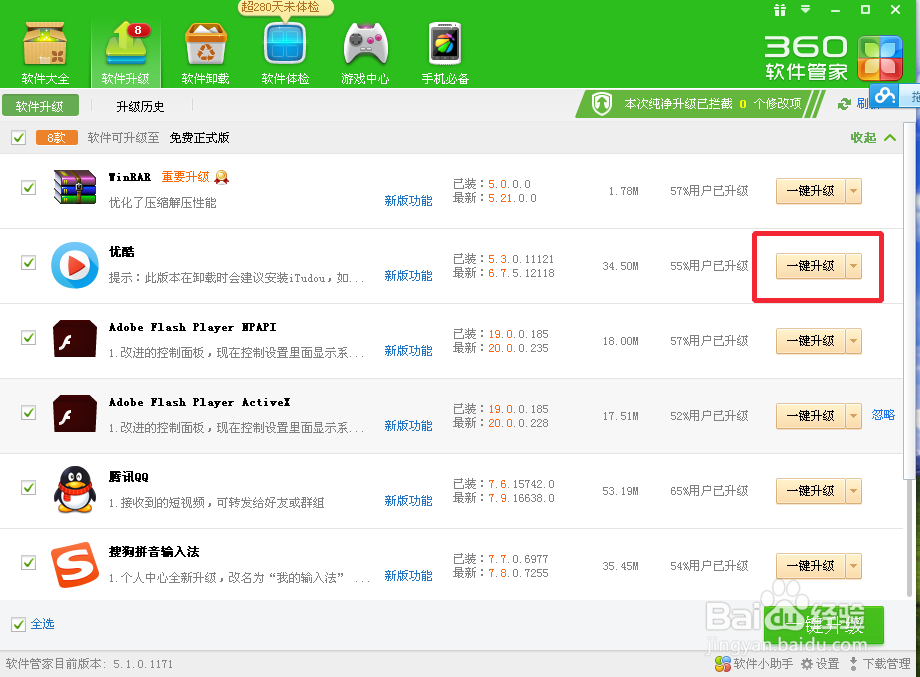The width and height of the screenshot is (920, 677).
Task: Click version text 软件管家目前版本: 5.1.0.1171
Action: [90, 664]
